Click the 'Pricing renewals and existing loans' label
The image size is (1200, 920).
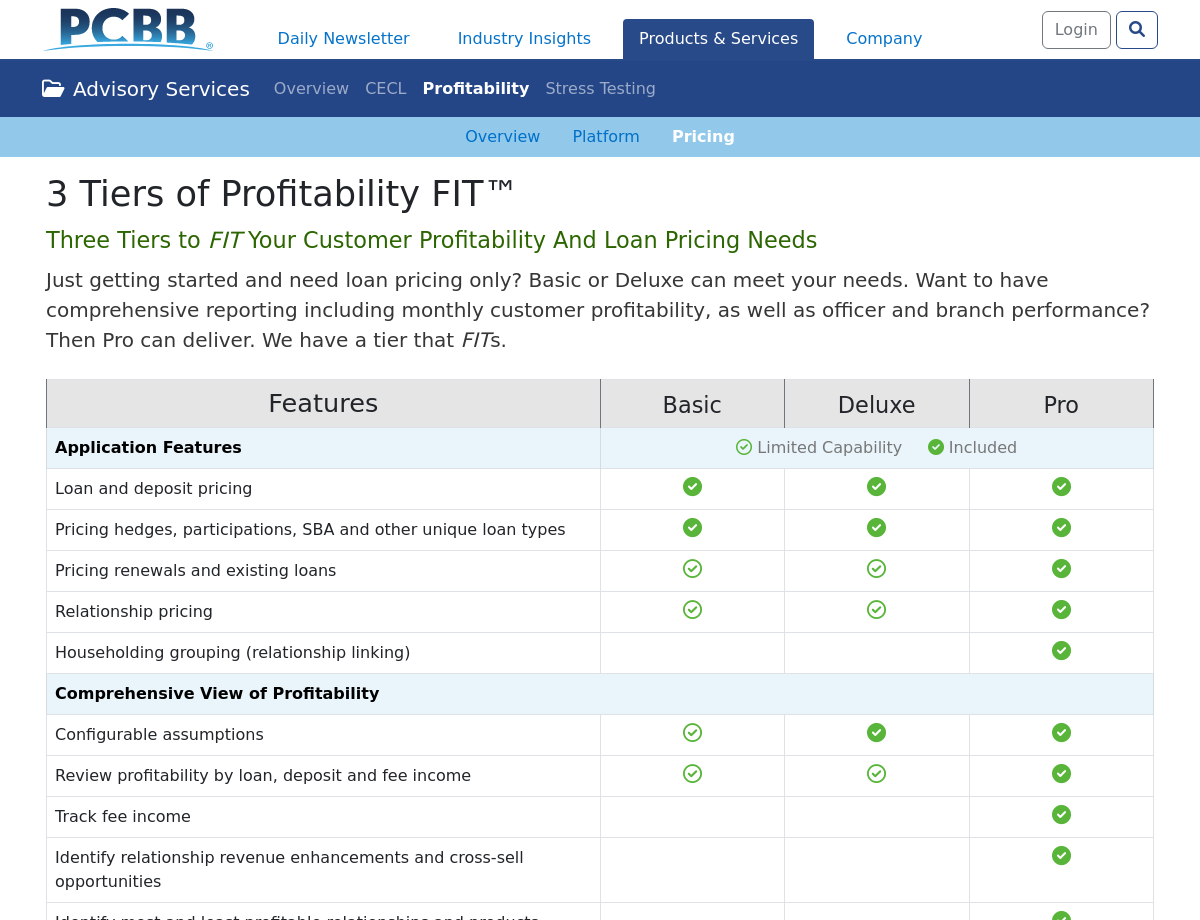tap(196, 571)
